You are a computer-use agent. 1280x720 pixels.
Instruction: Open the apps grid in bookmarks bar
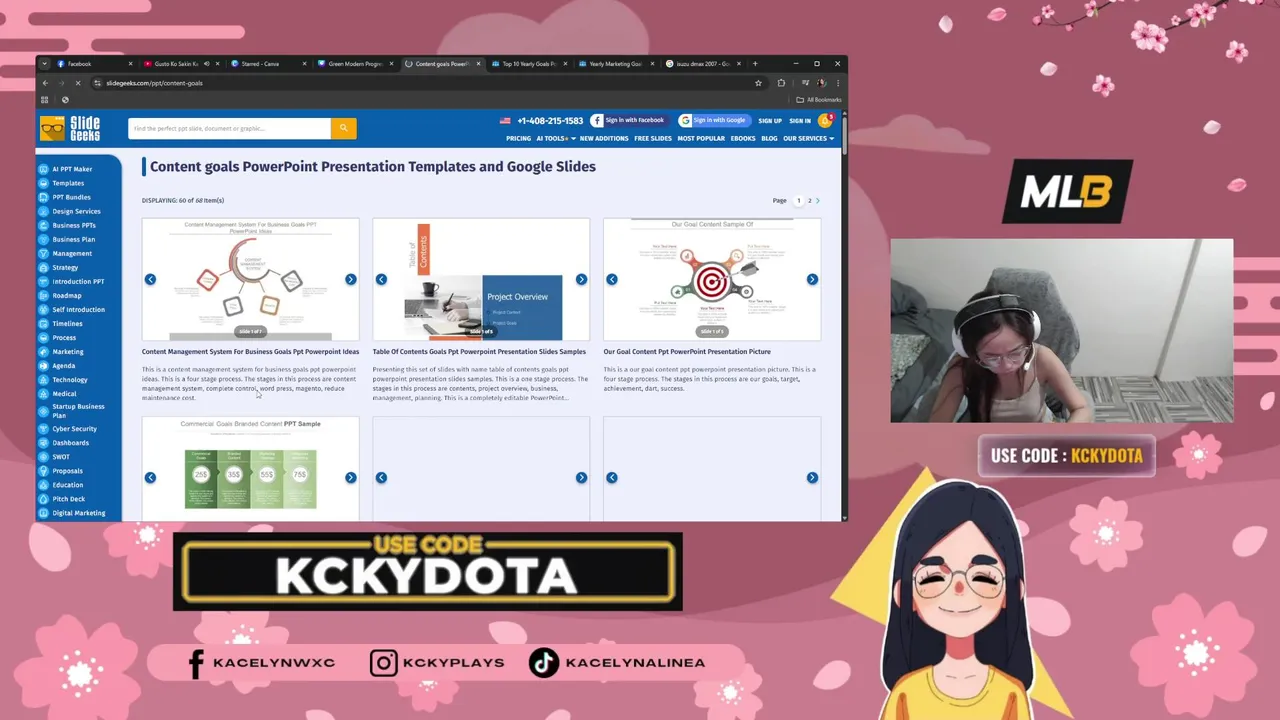[44, 100]
